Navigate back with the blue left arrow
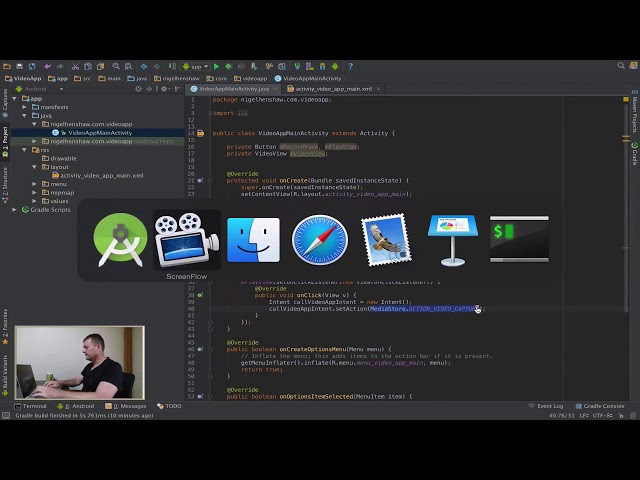 coord(144,66)
